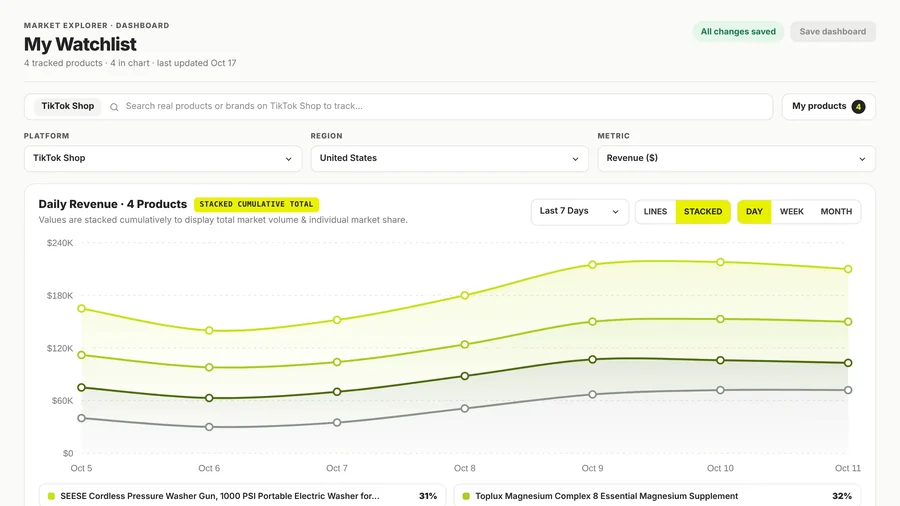Select the Toplux Magnesium Complex legend item
This screenshot has height=506, width=900.
pyautogui.click(x=657, y=496)
